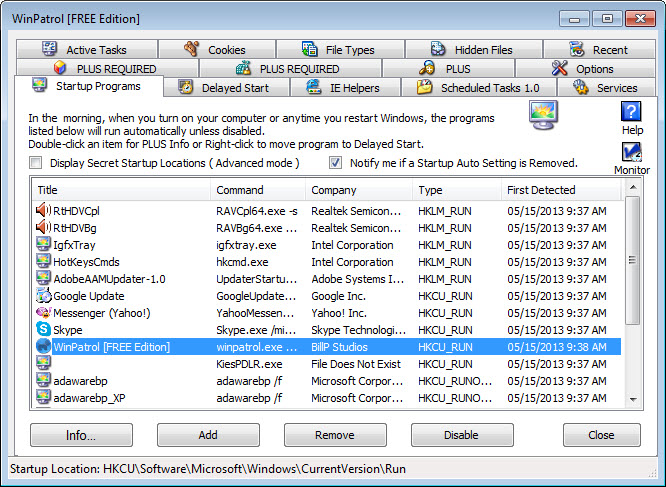
Task: Click the icon next to IgfxTray
Action: tap(43, 244)
